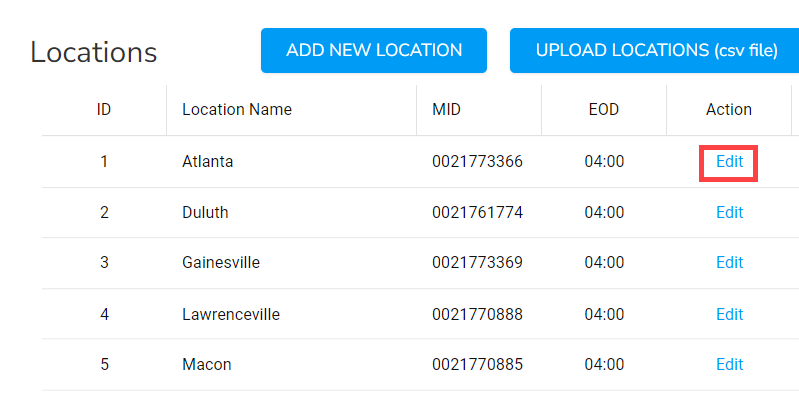Click MID 0021770885 for Macon
Screen dimensions: 799x405
pos(478,365)
